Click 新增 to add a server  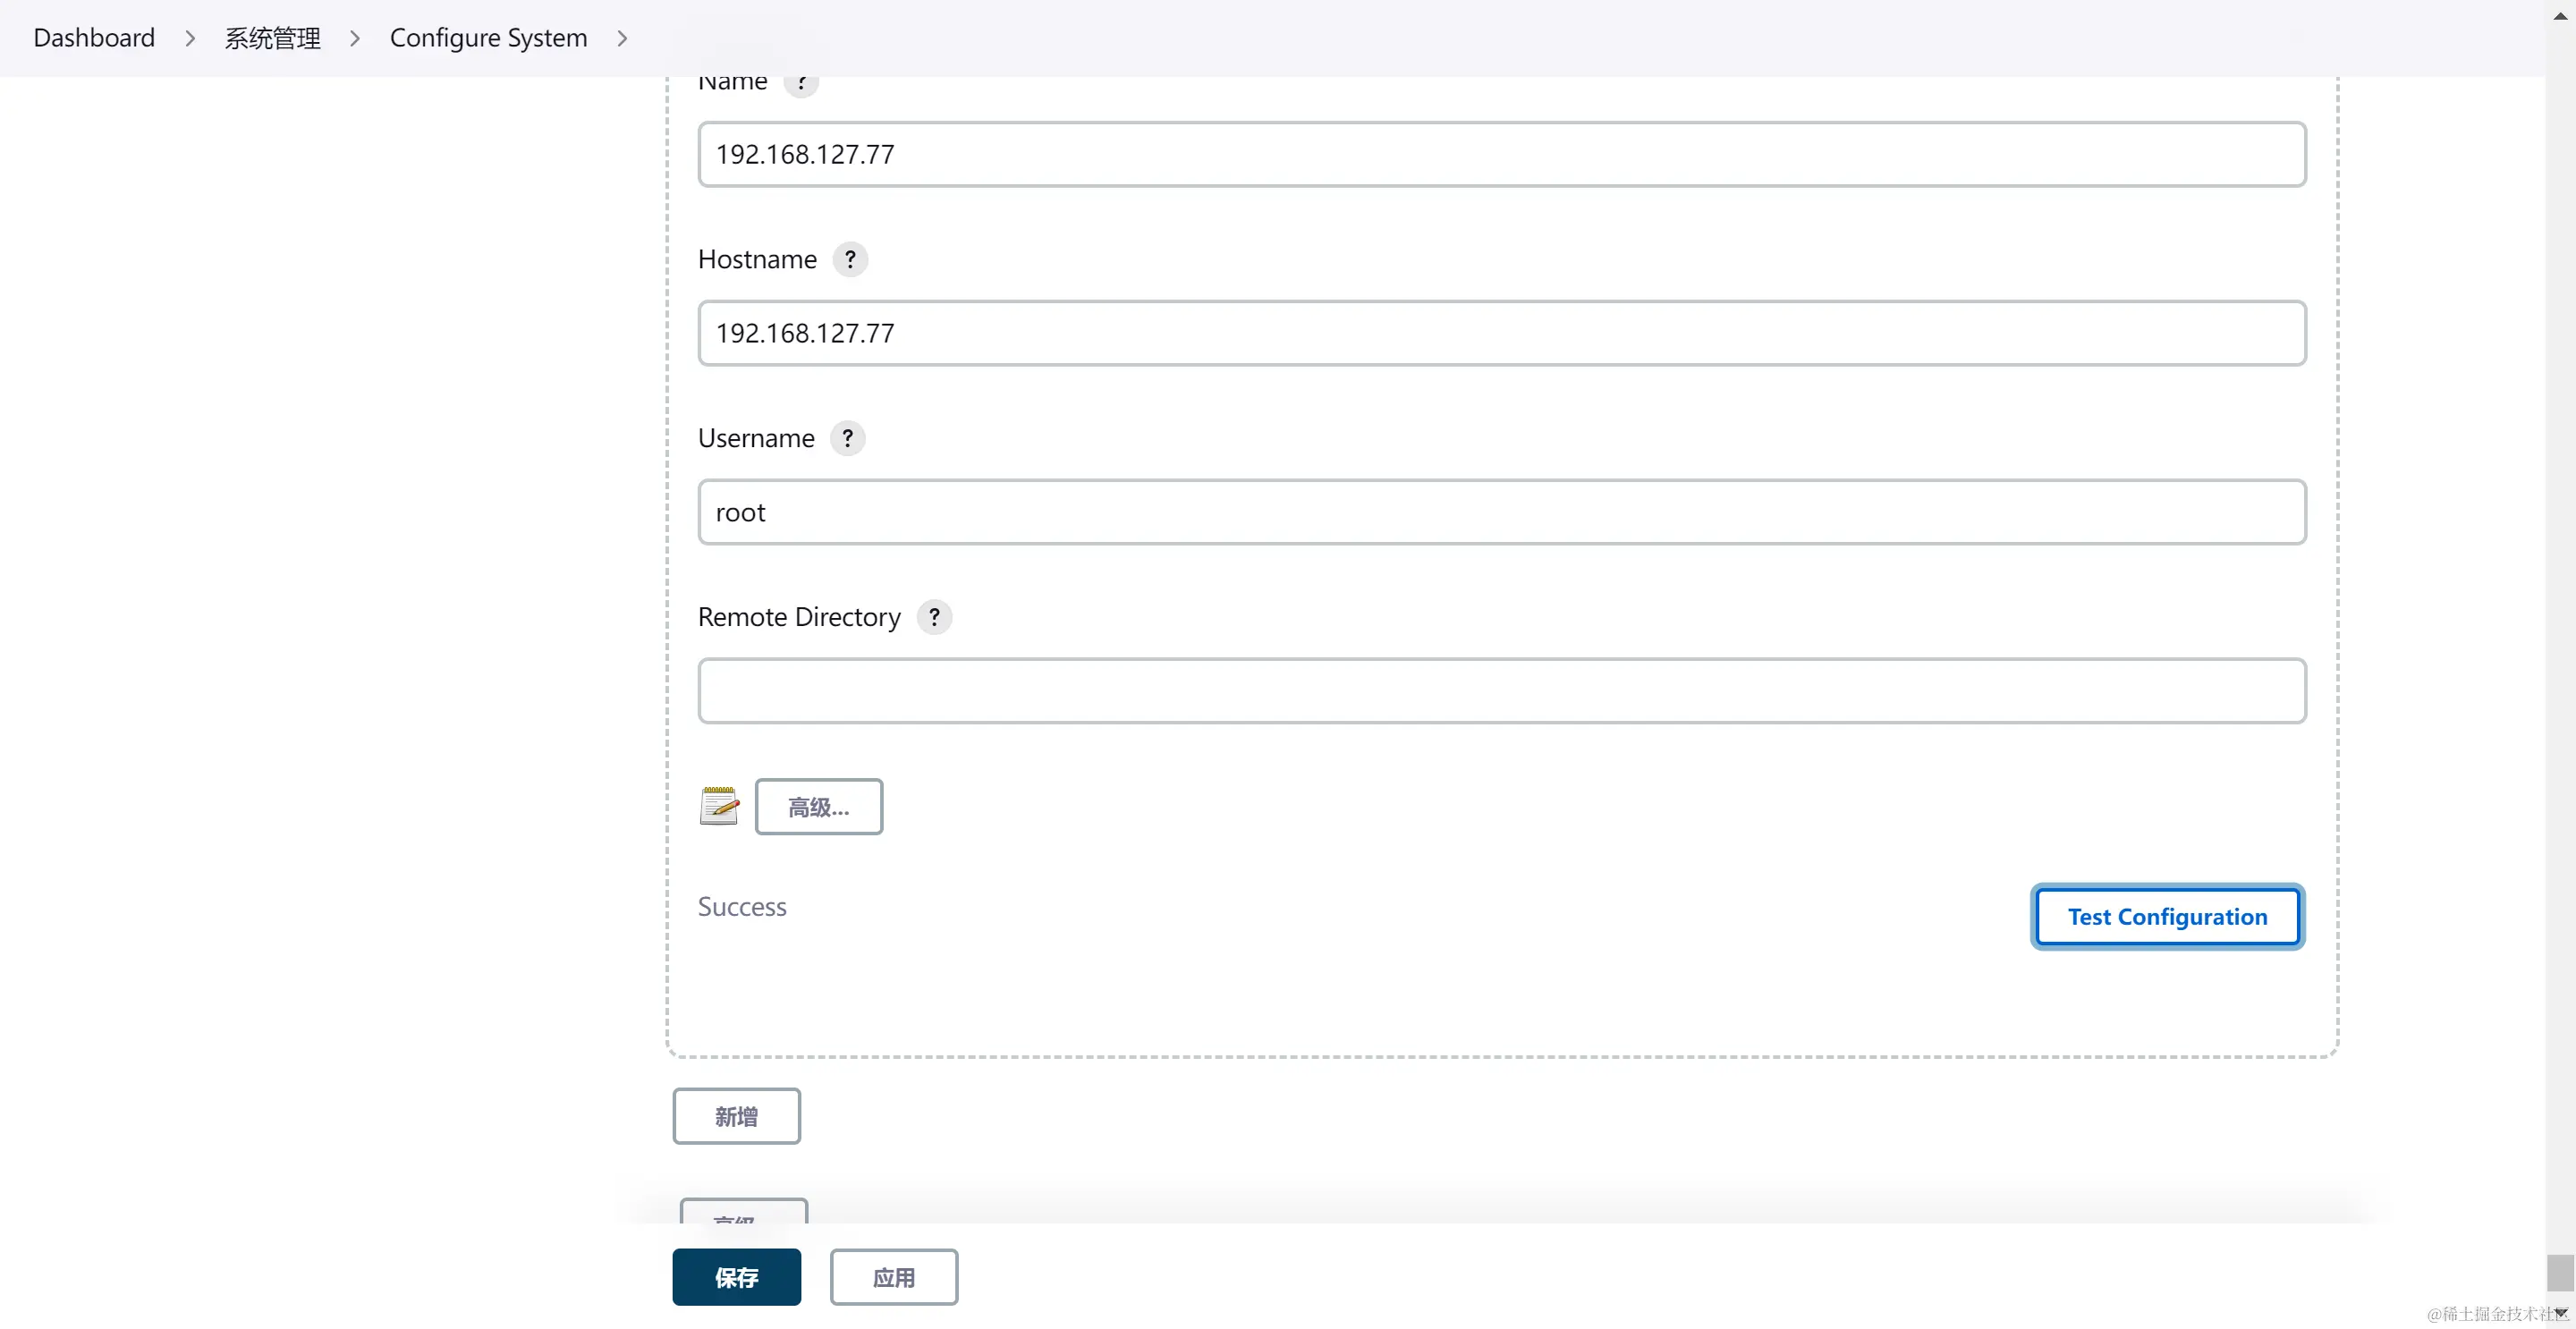tap(737, 1116)
